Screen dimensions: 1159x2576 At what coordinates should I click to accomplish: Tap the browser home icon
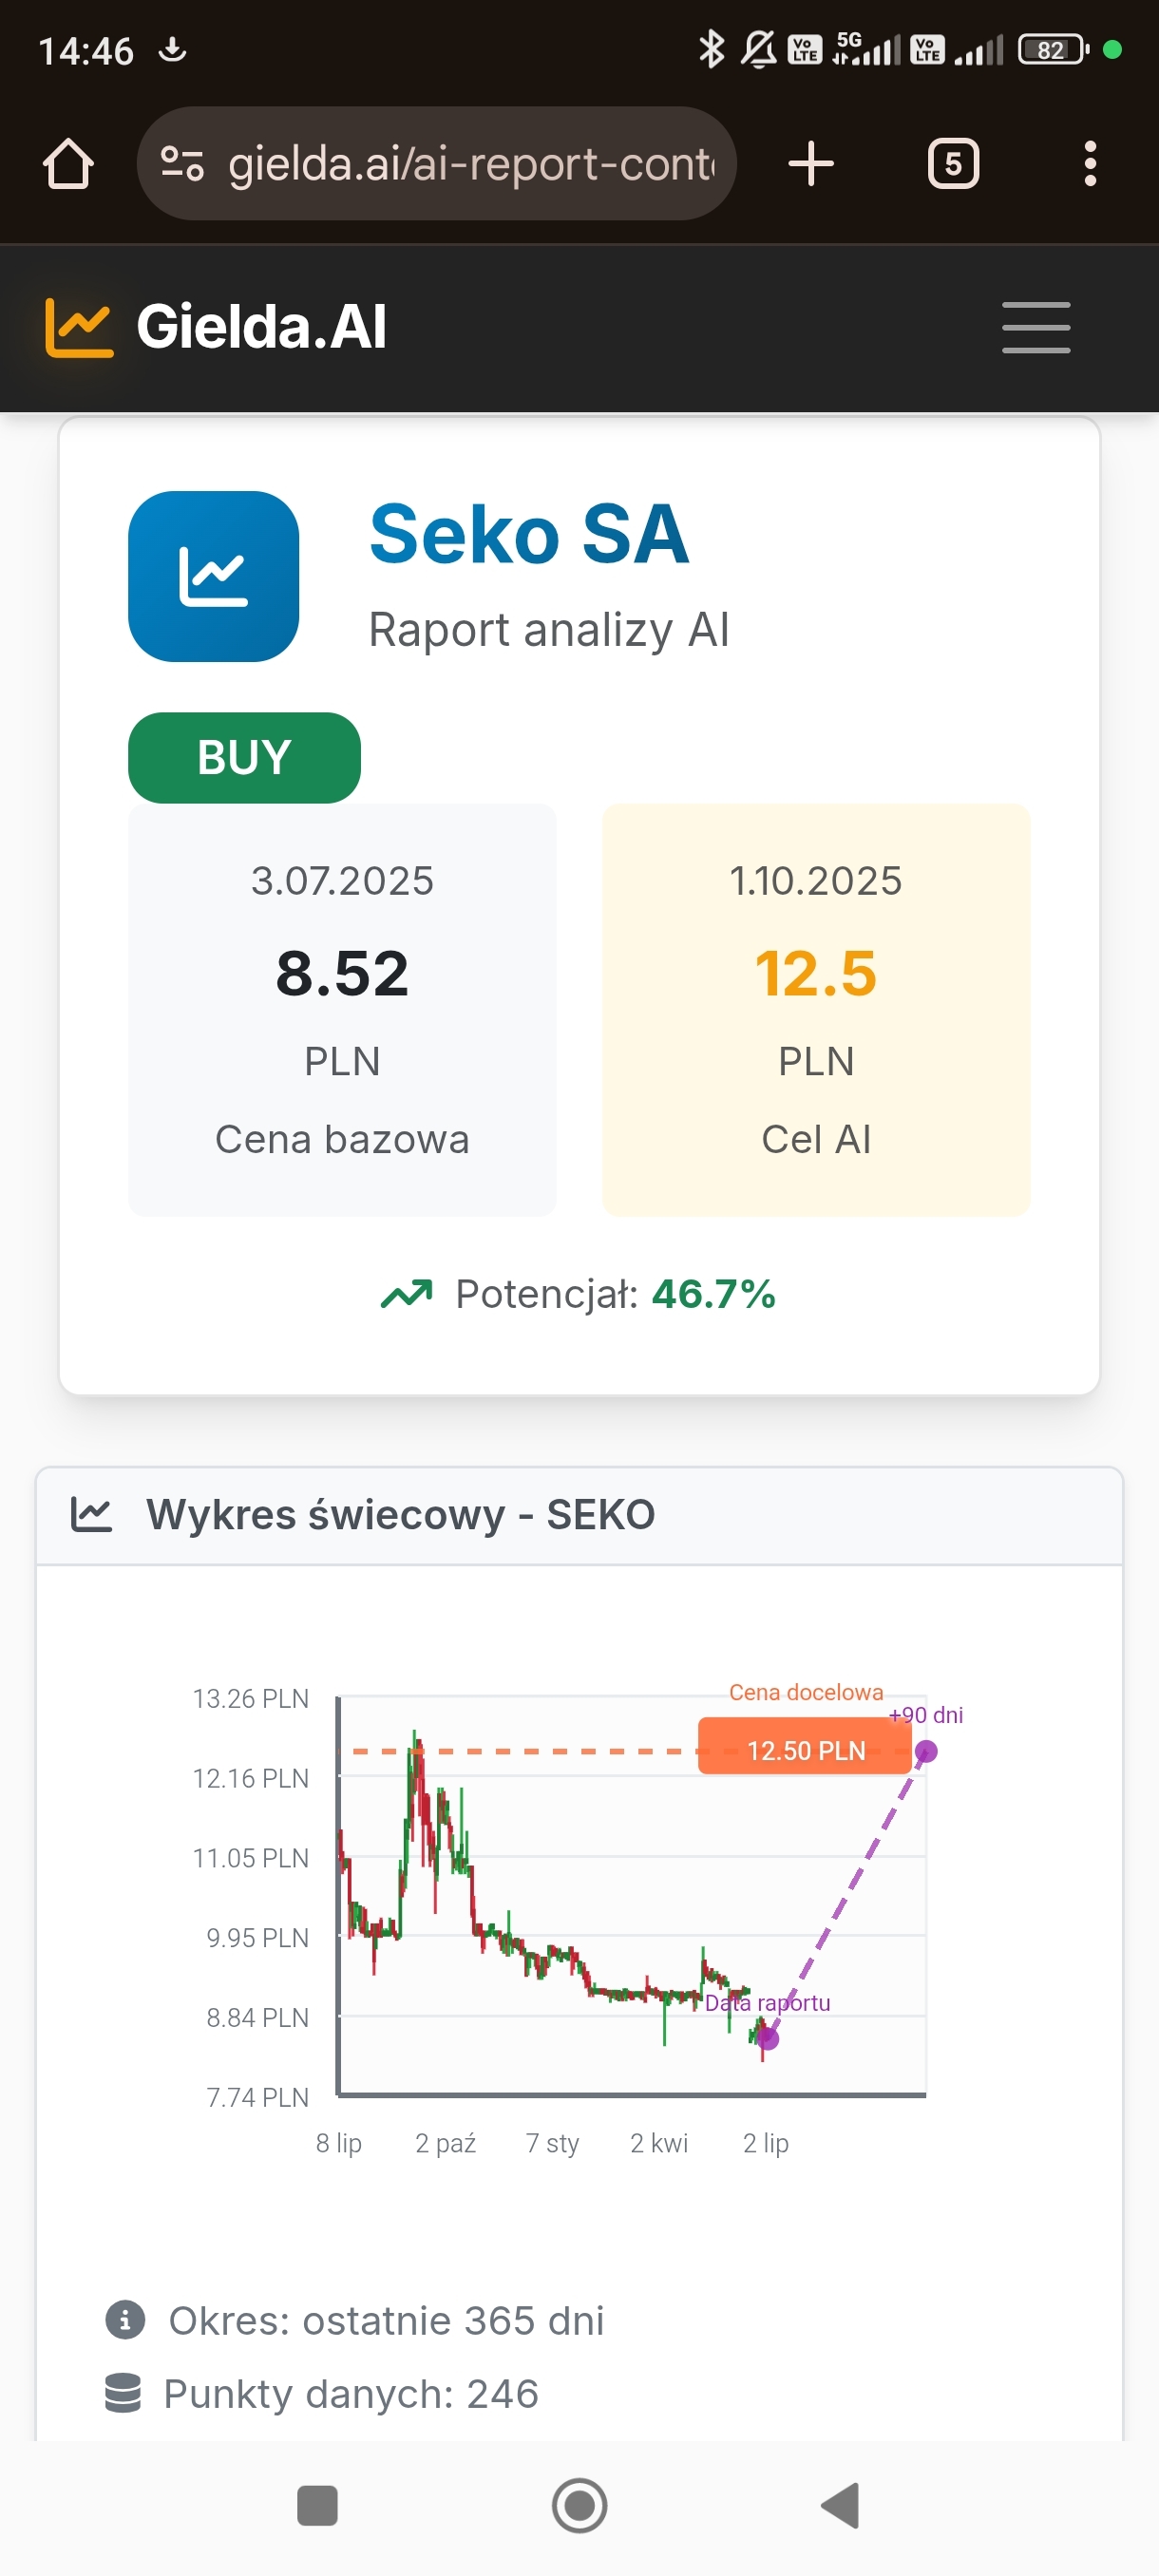(68, 164)
